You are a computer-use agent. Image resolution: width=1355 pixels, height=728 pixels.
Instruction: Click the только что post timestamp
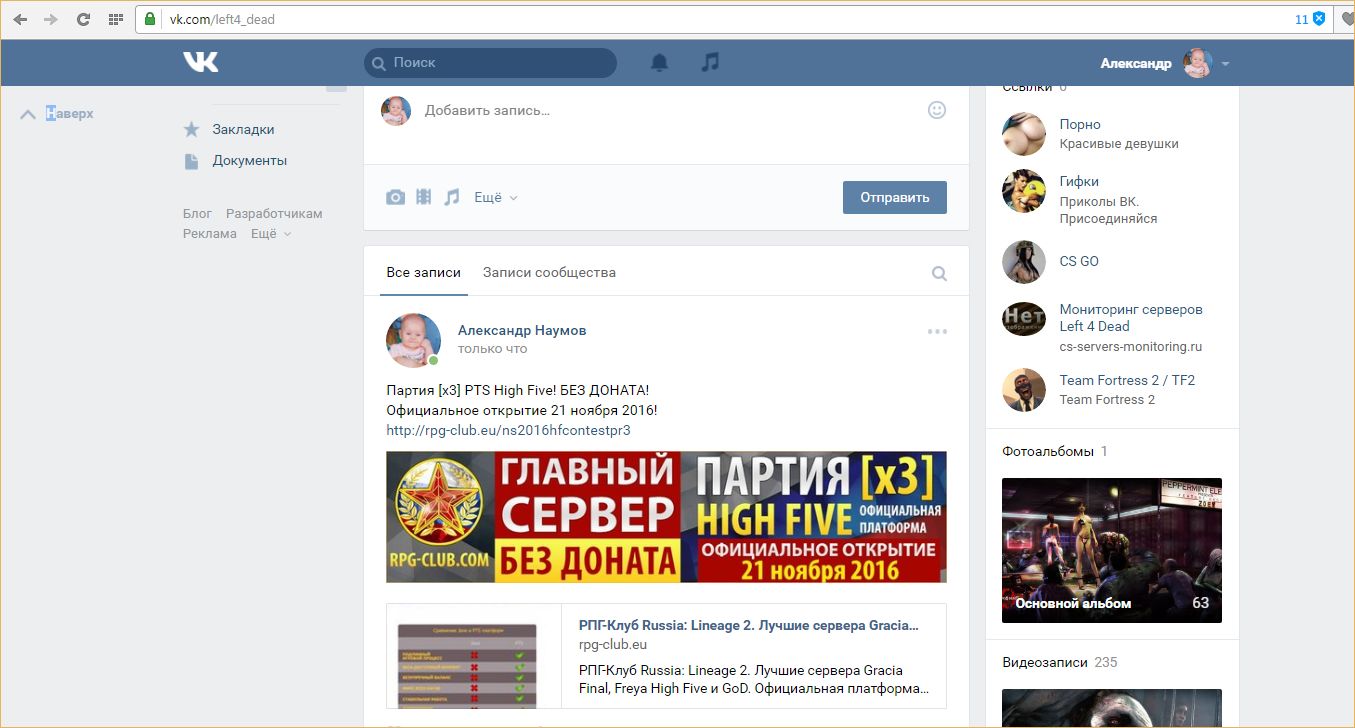click(492, 349)
